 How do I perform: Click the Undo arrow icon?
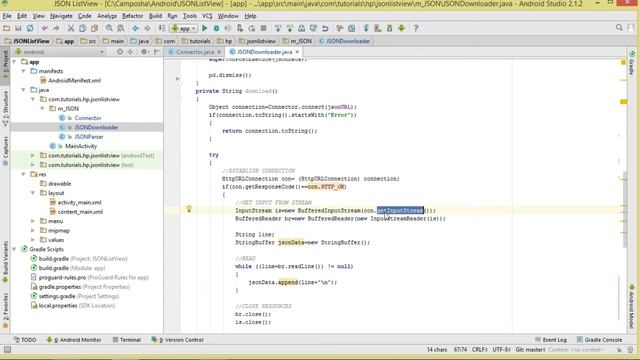[x=44, y=28]
